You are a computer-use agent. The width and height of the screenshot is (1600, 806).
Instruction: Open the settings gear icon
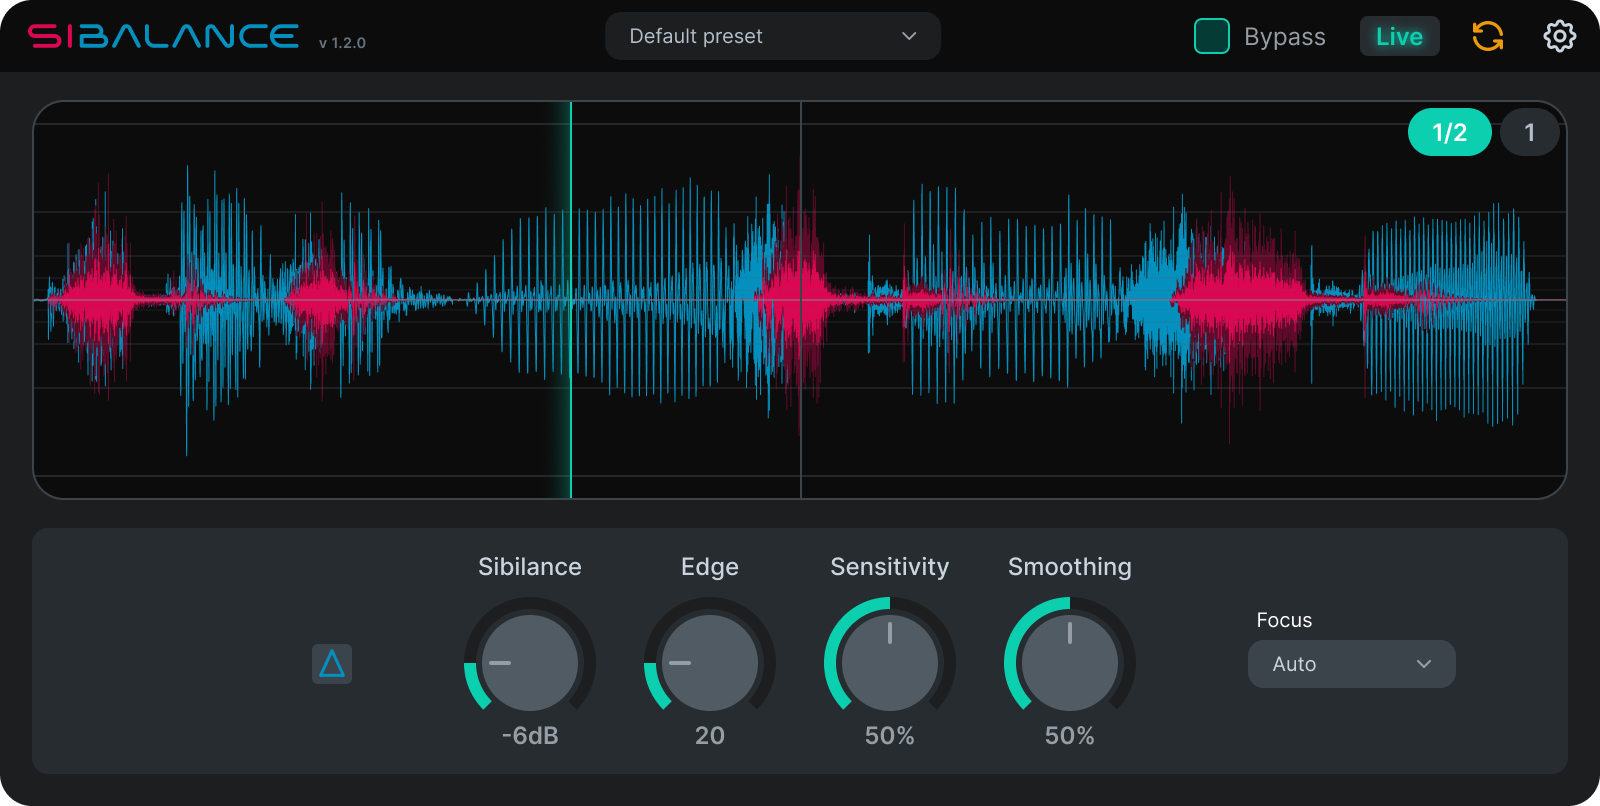1559,36
